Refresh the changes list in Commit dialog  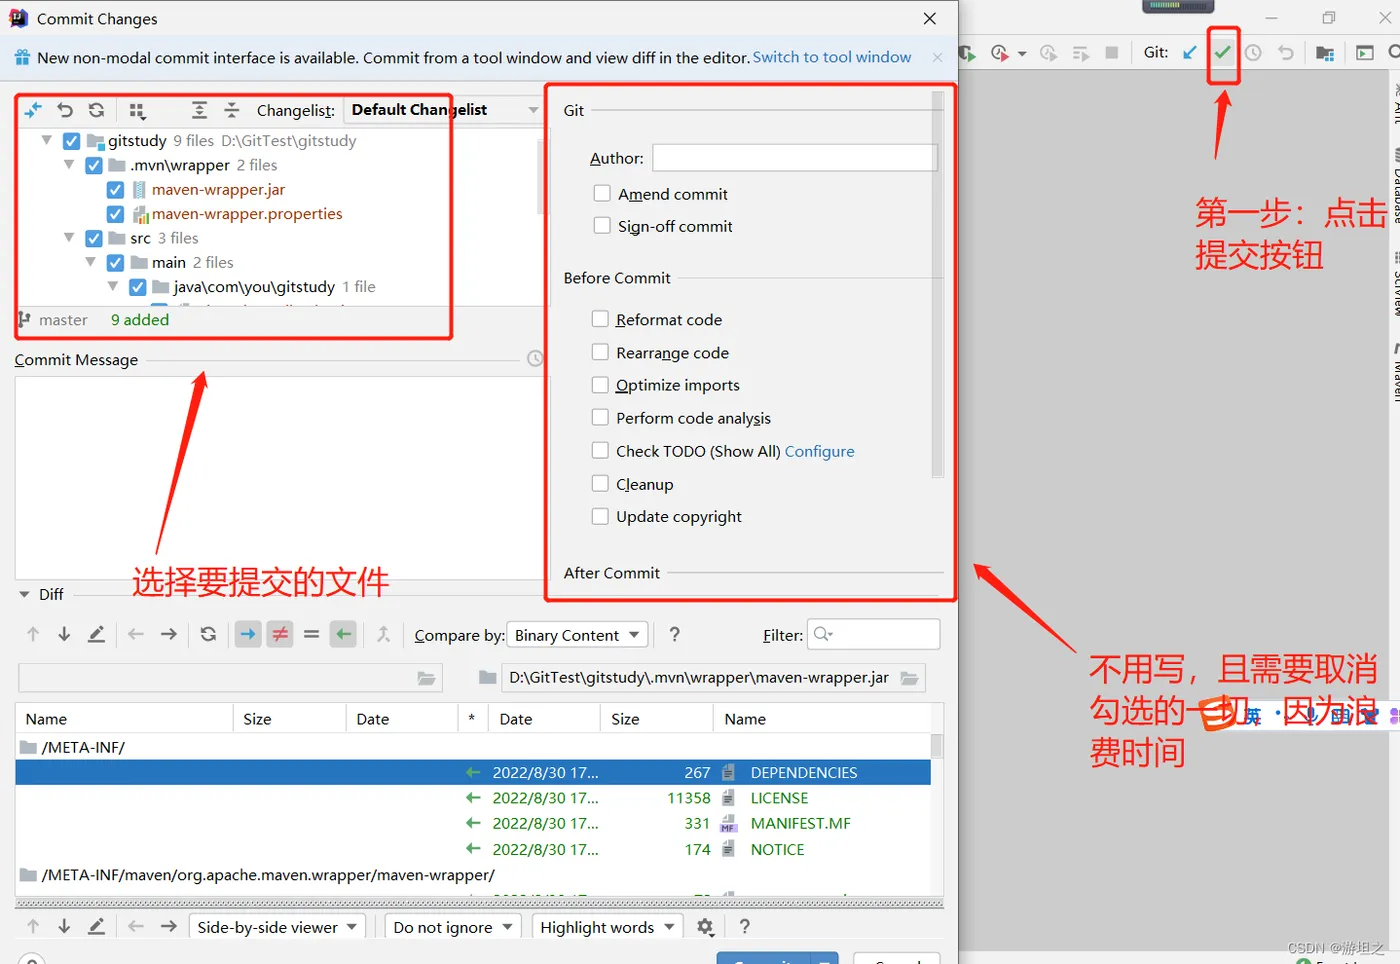[96, 110]
